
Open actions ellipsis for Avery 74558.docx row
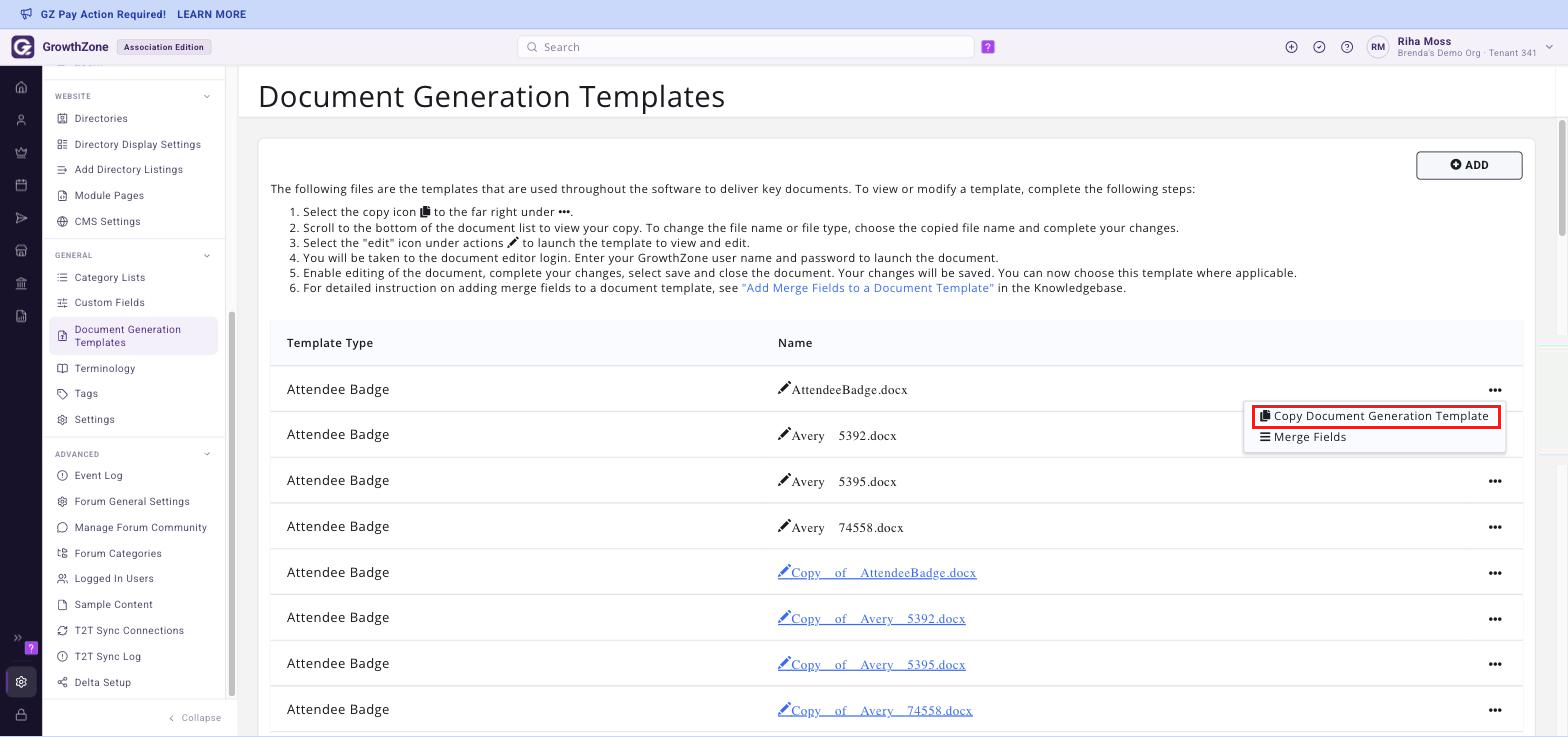click(1495, 527)
